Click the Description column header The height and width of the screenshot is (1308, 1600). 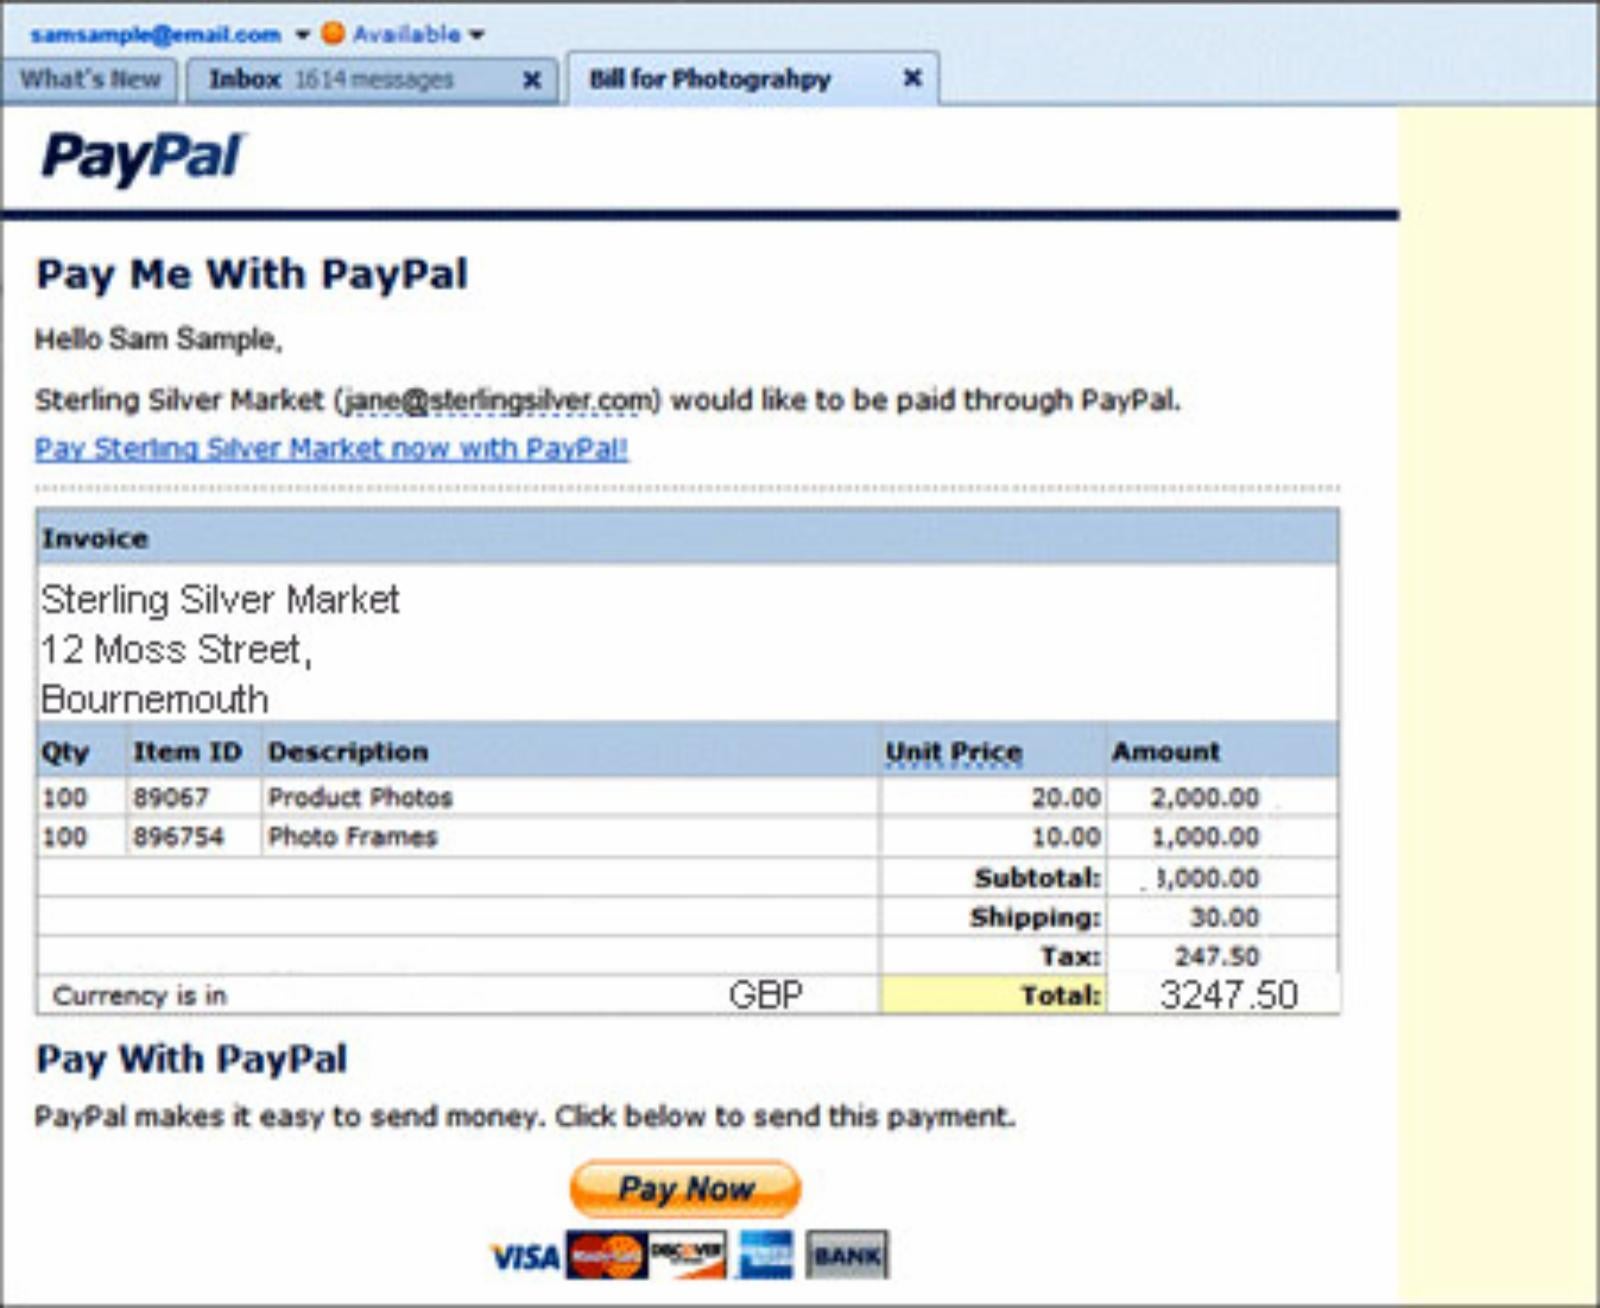347,752
